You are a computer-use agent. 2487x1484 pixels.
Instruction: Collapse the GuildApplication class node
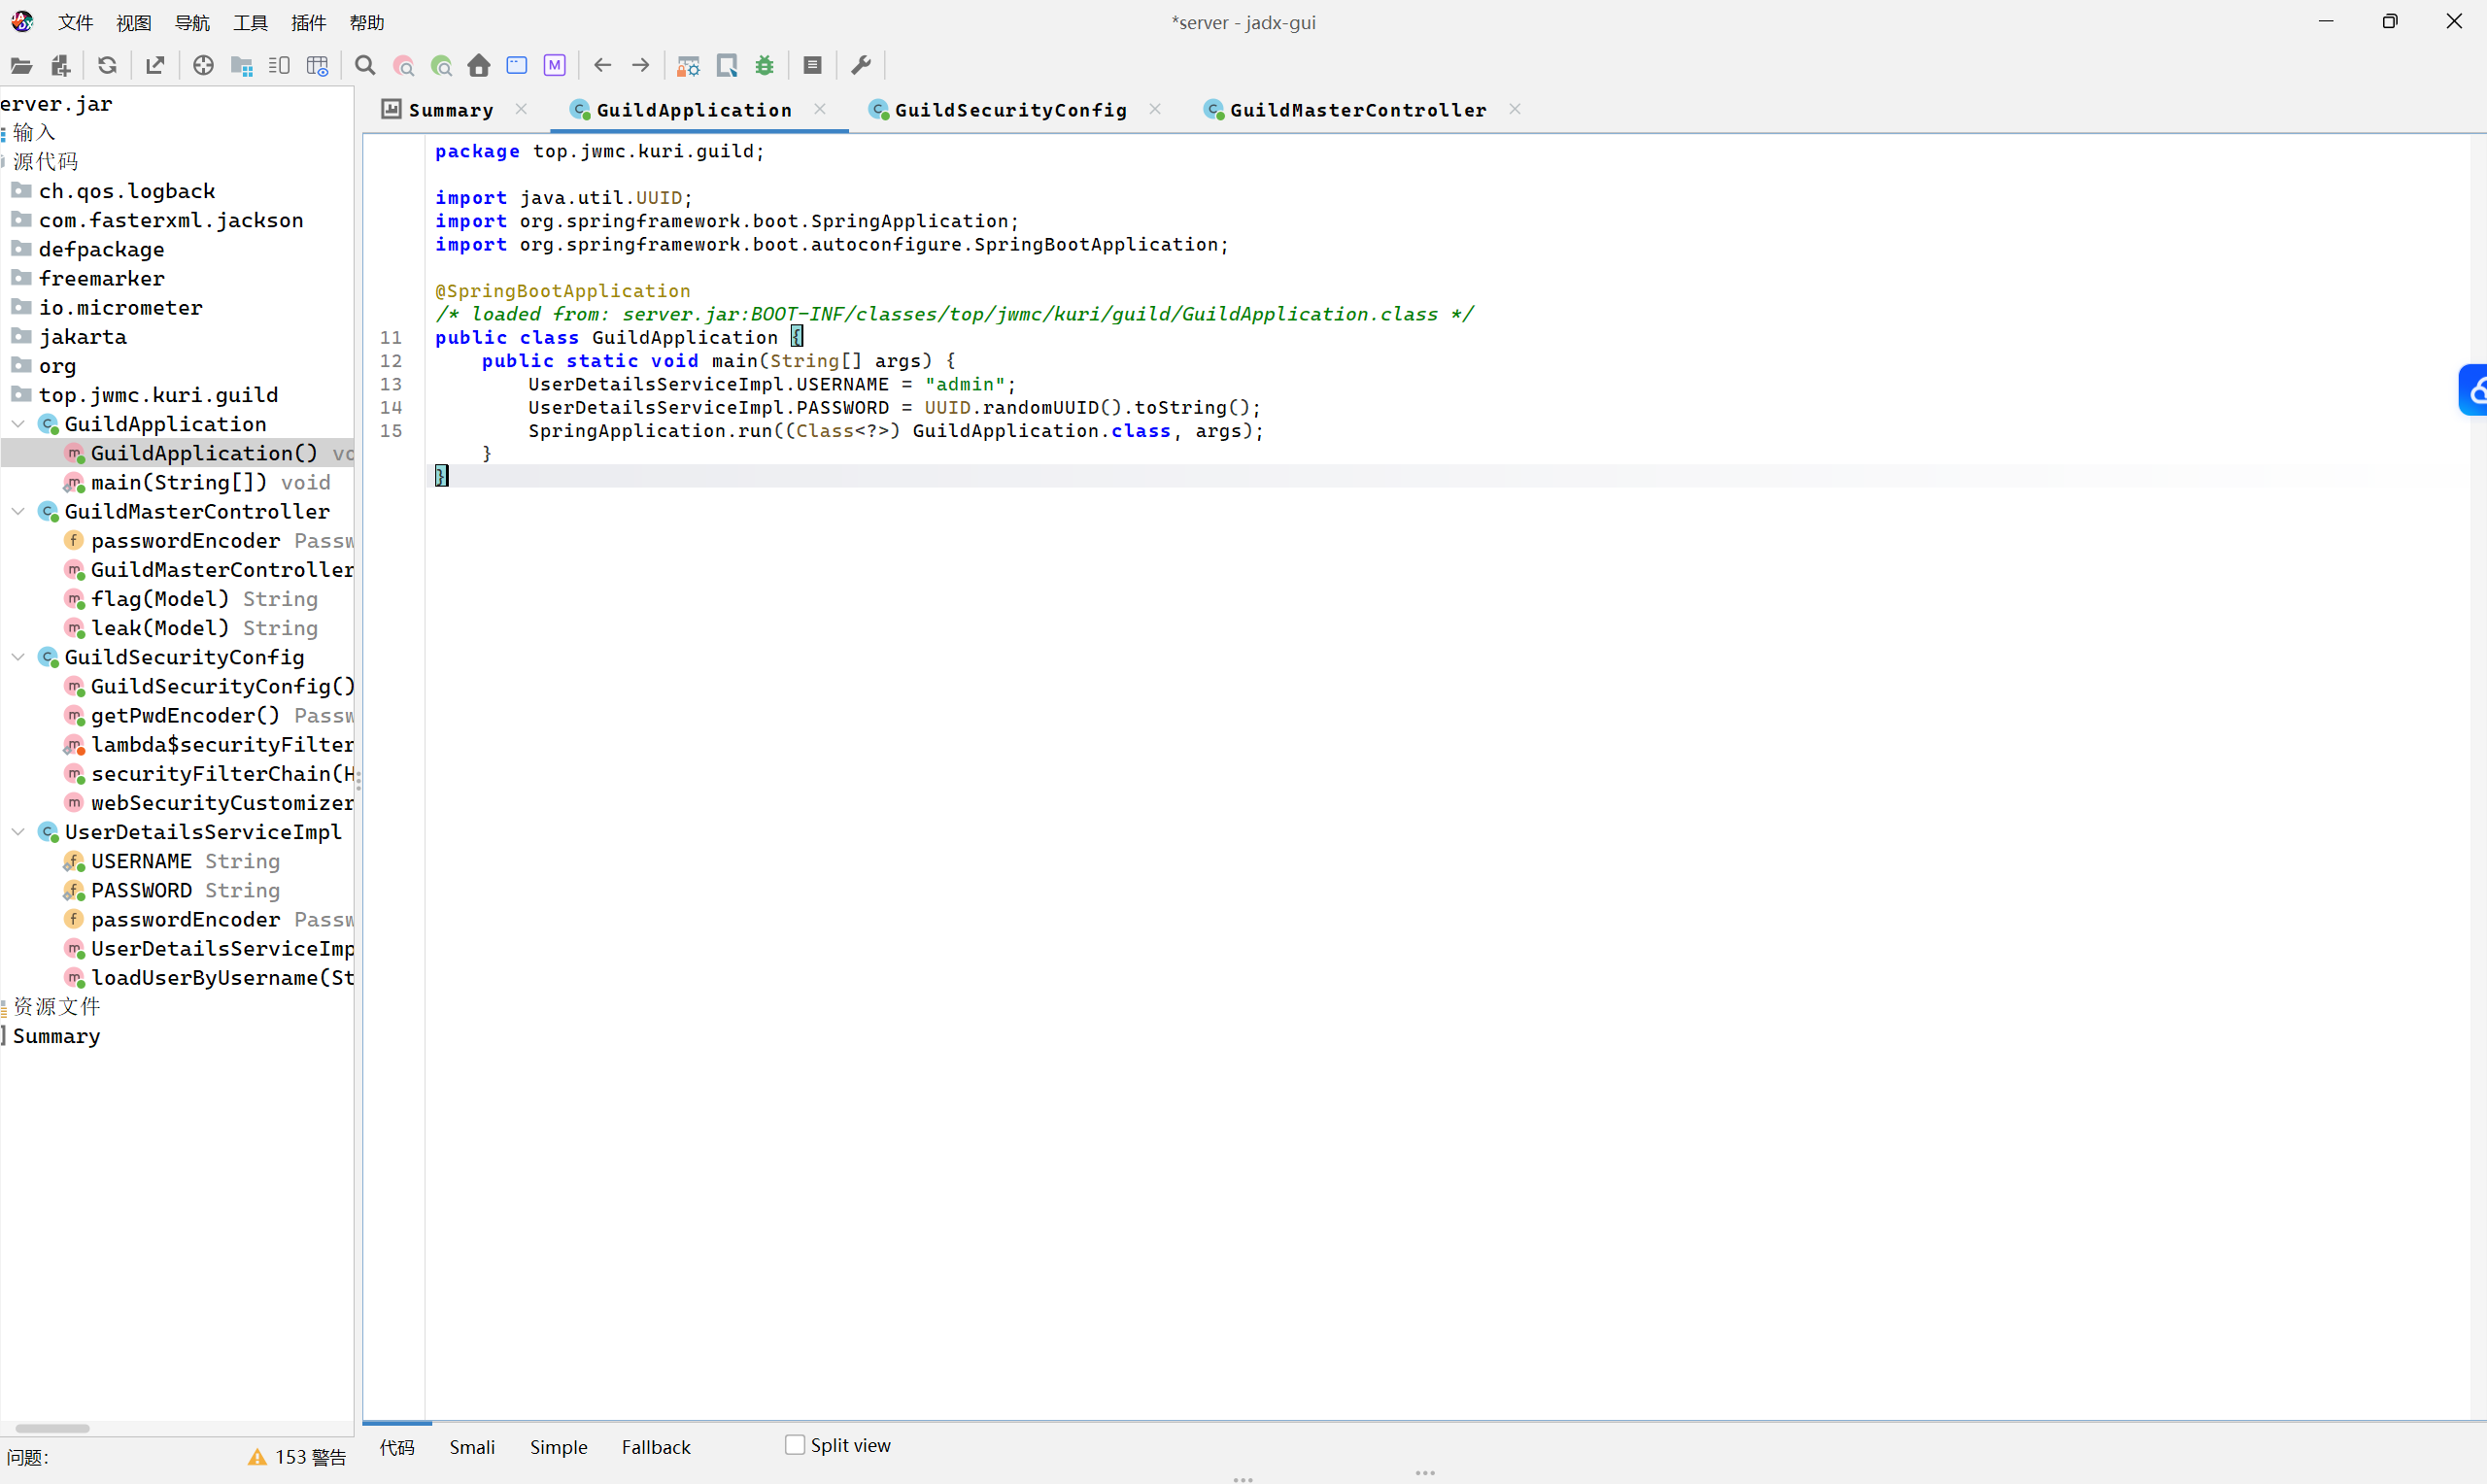pyautogui.click(x=18, y=424)
